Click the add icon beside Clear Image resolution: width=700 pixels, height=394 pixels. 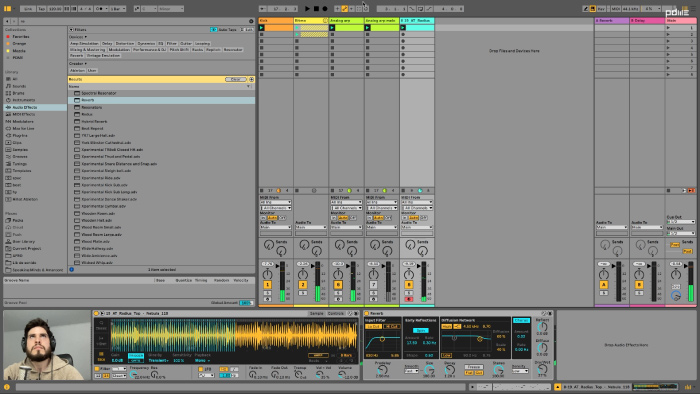click(x=251, y=79)
